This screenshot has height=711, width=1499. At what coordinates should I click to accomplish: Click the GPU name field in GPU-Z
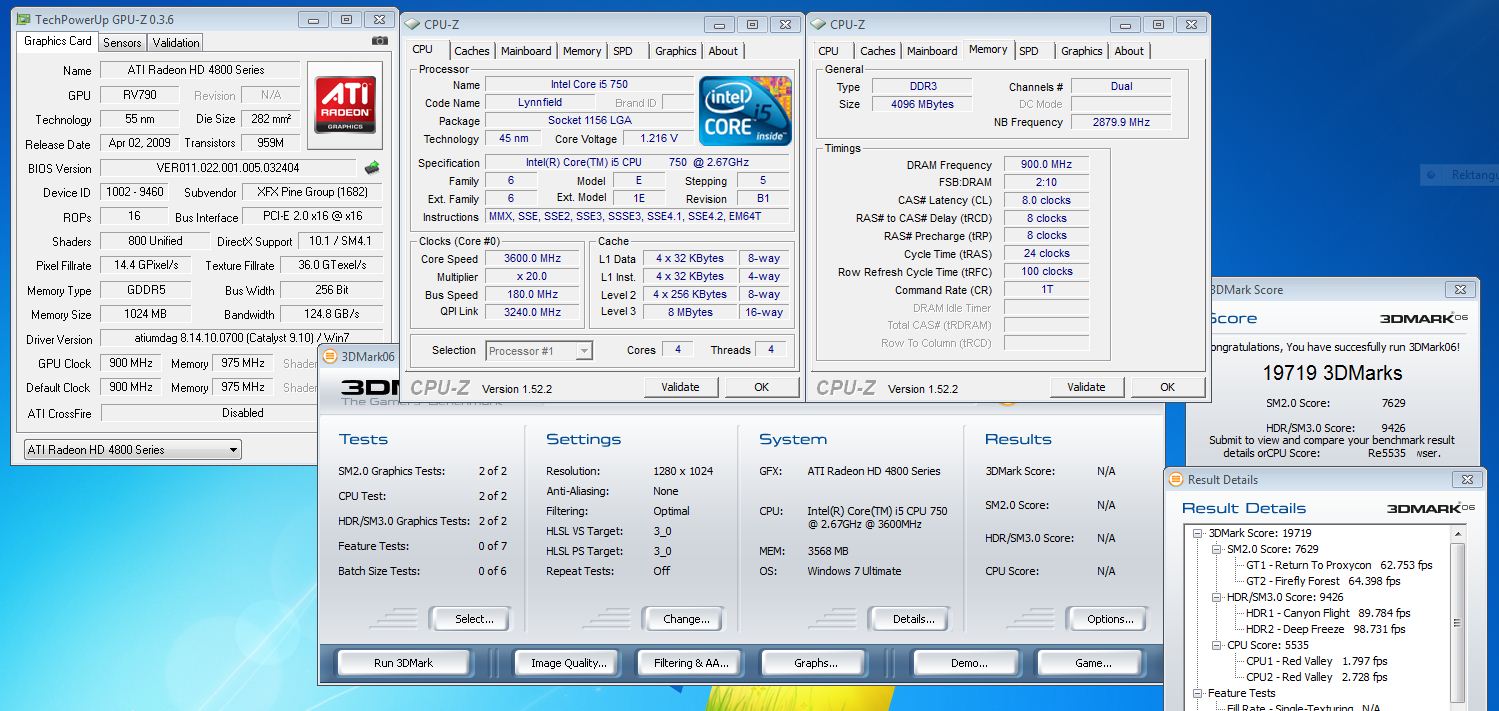point(140,96)
